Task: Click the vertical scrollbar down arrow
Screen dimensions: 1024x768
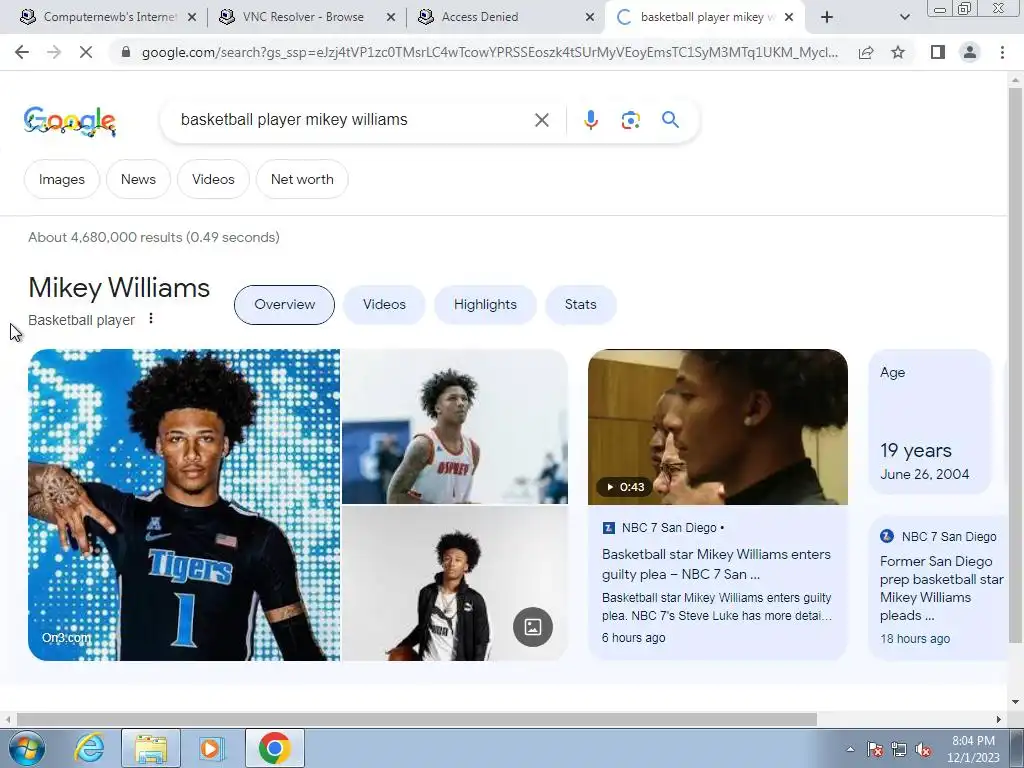Action: (1015, 702)
